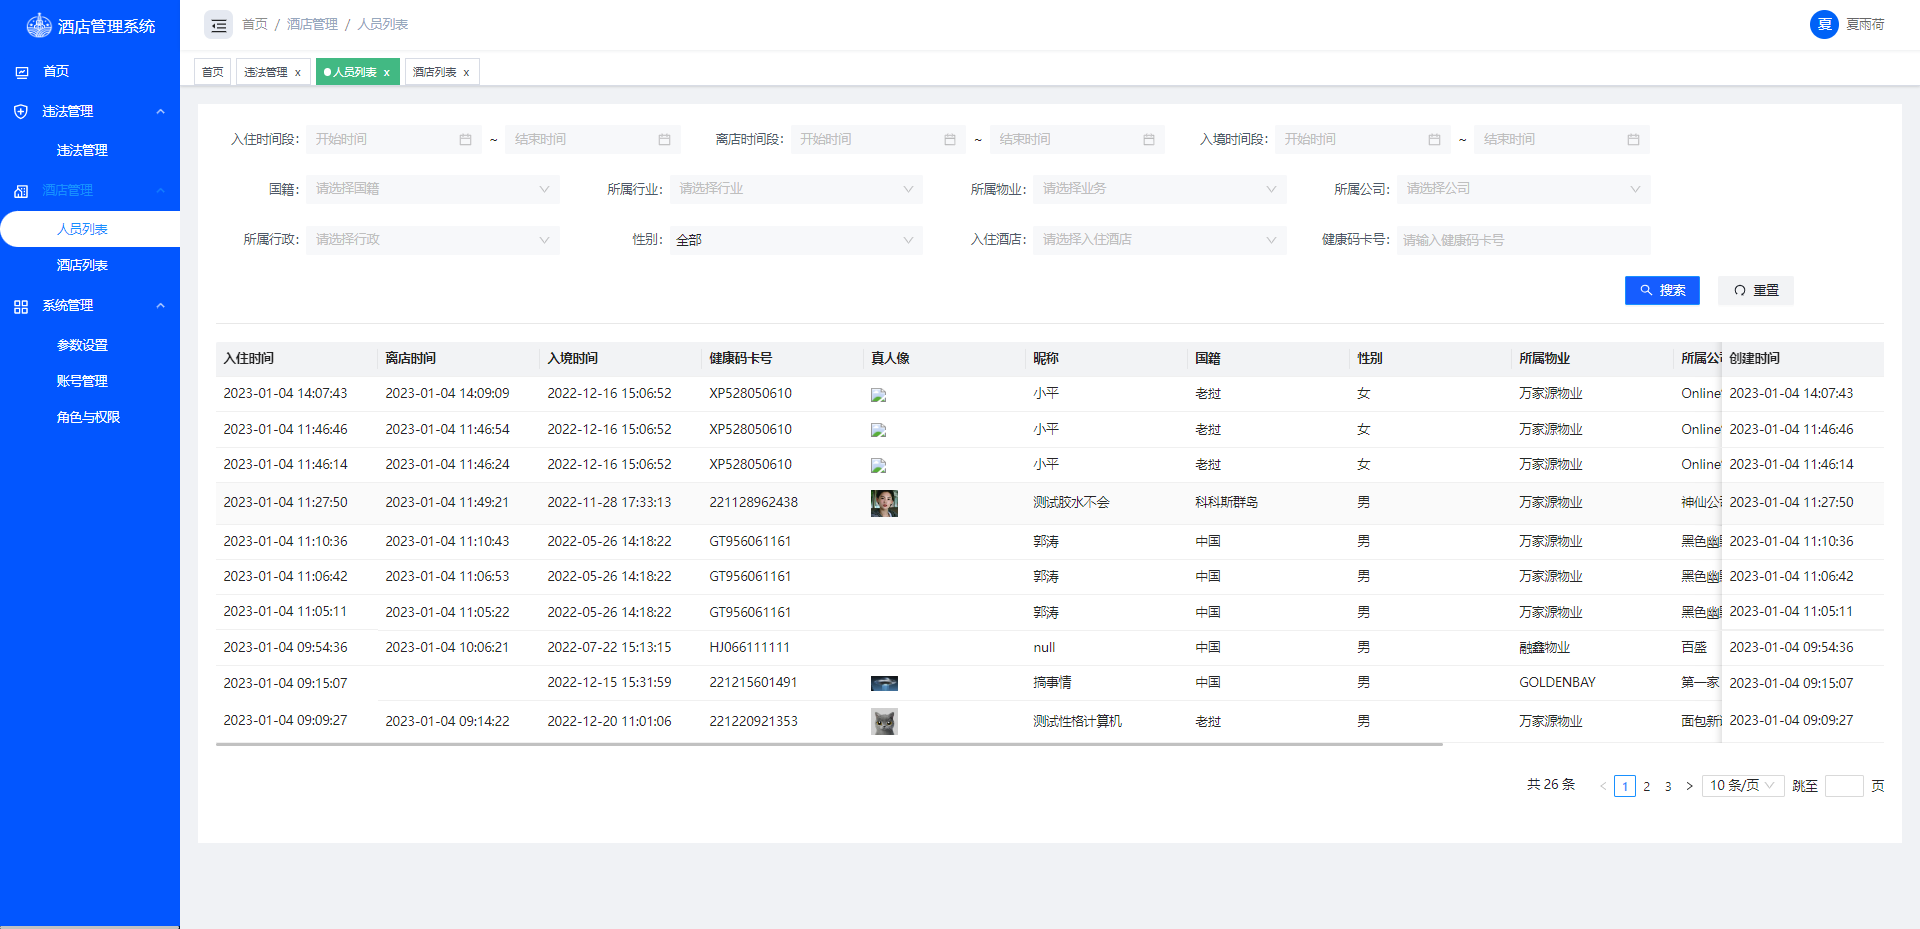Open the 入住酒店 dropdown
The image size is (1920, 929).
point(1160,240)
